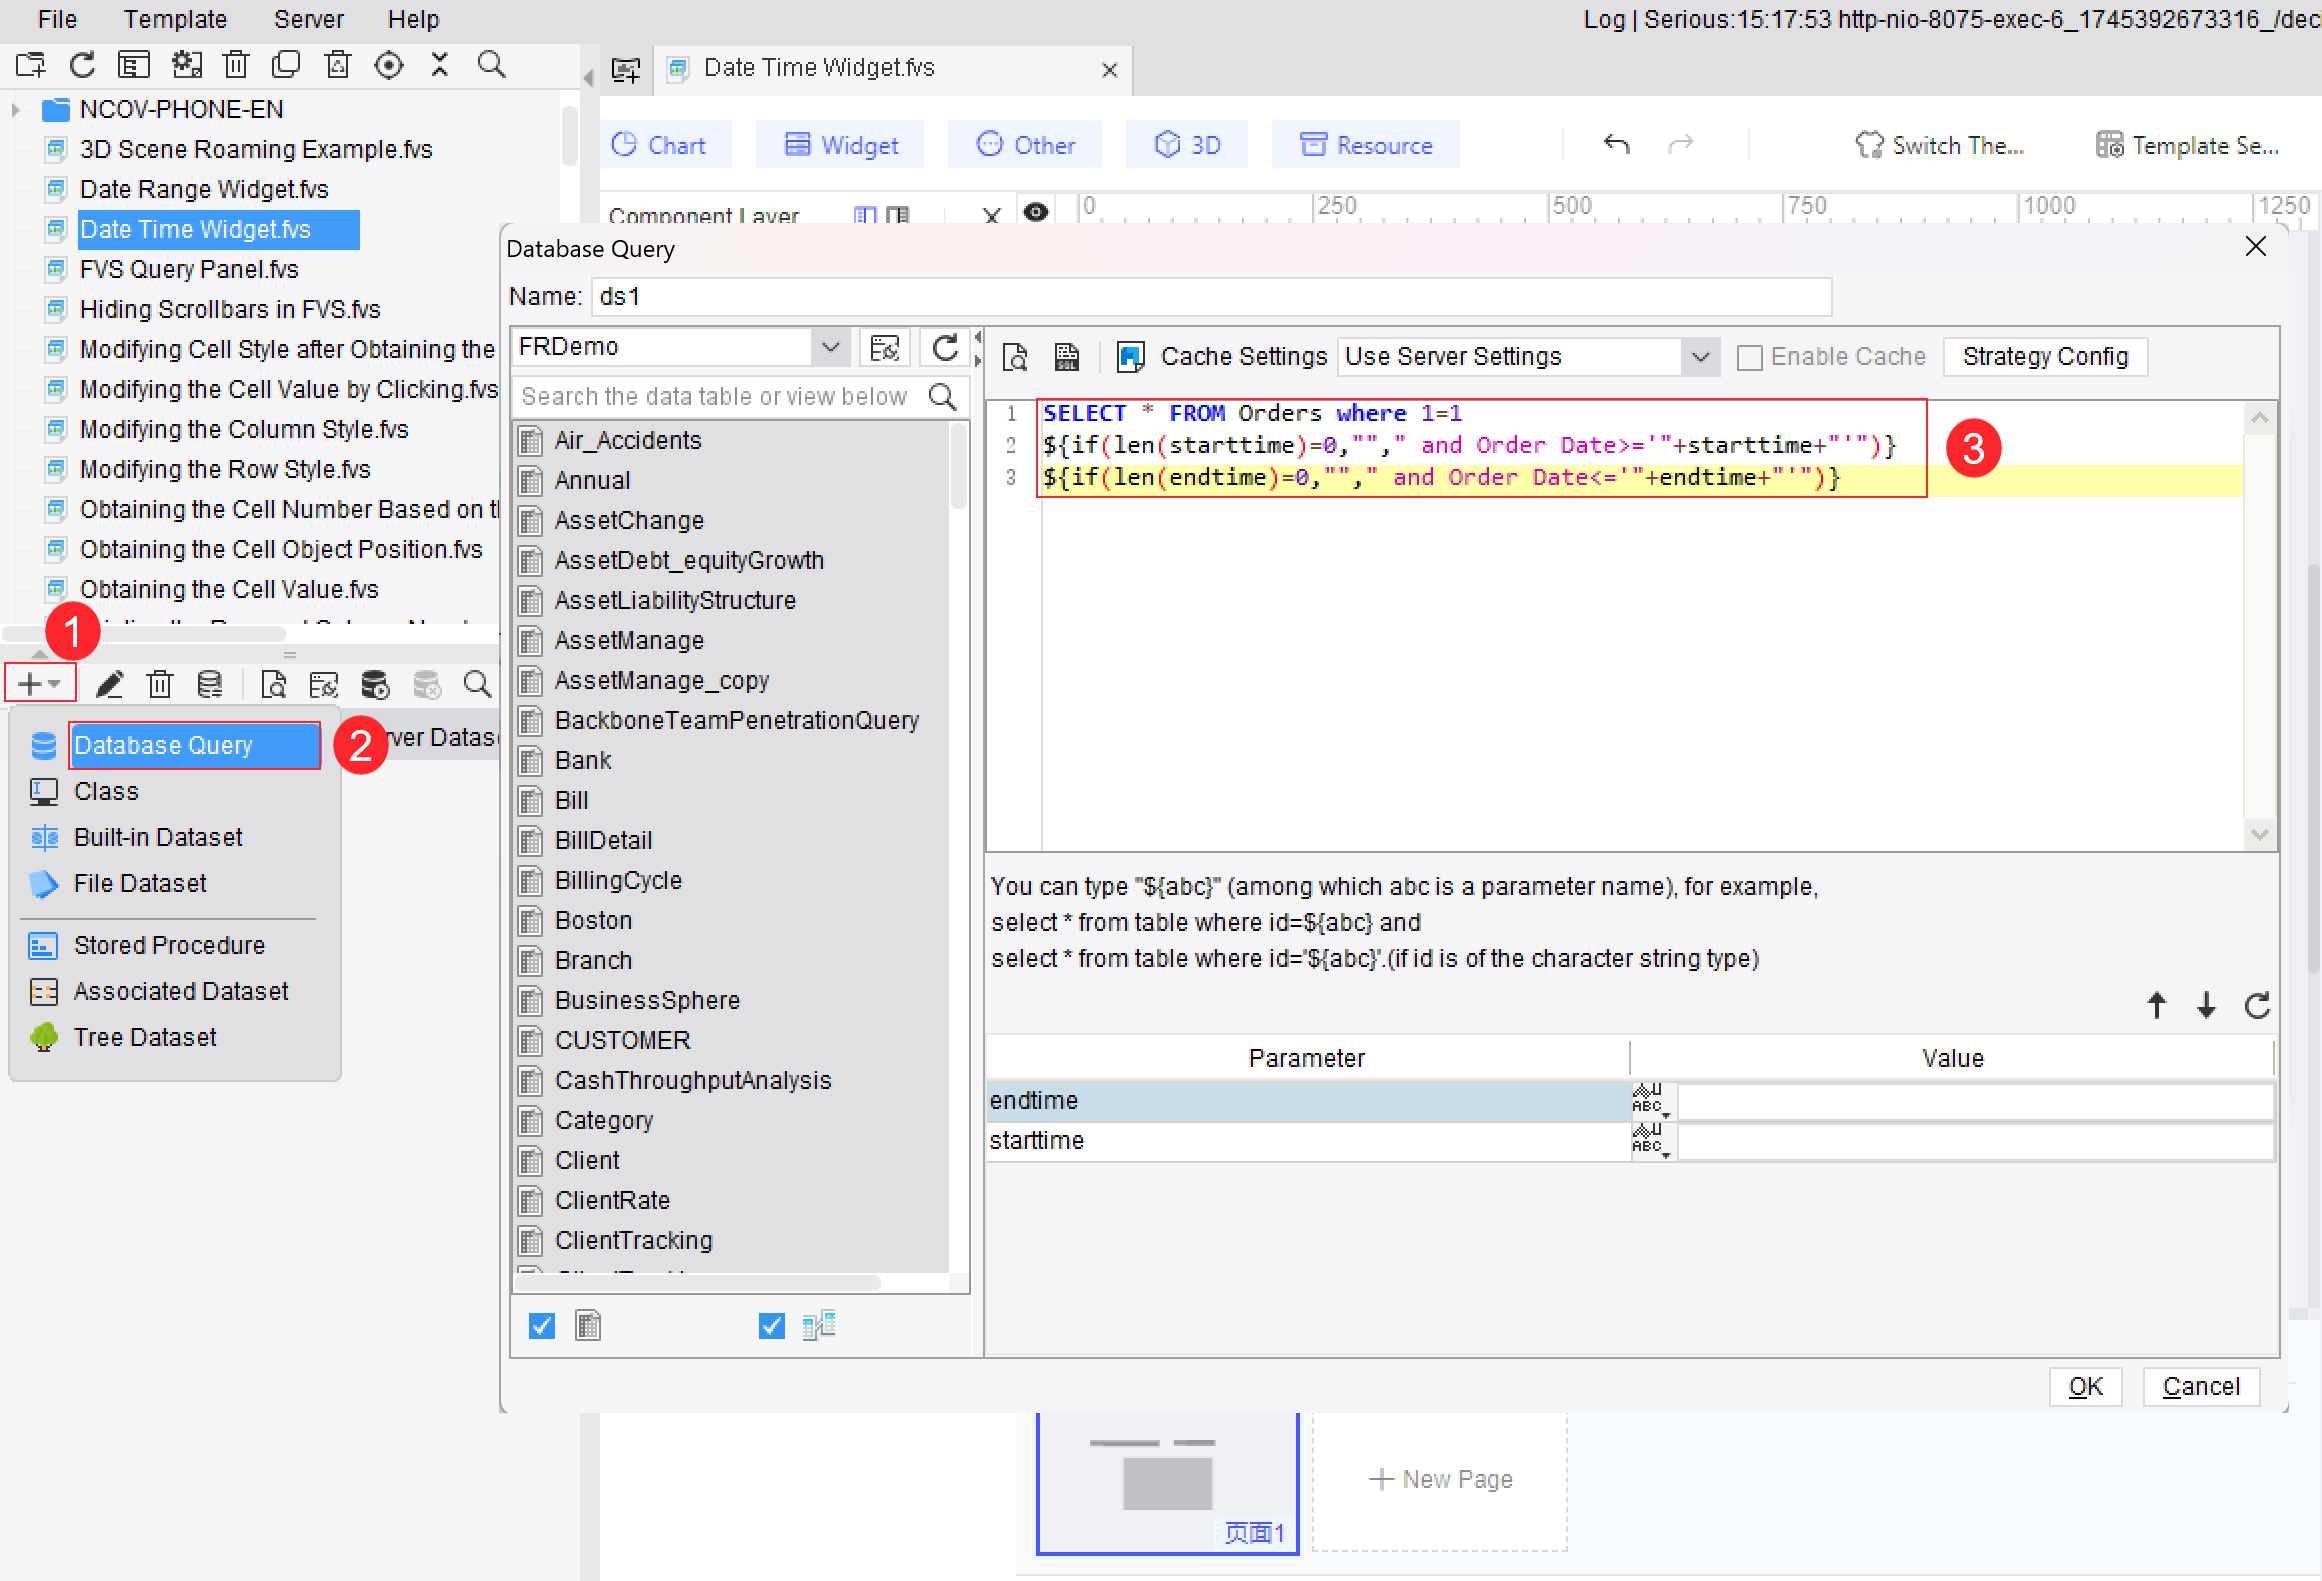Toggle the show views checkbox
This screenshot has height=1581, width=2322.
coord(772,1326)
